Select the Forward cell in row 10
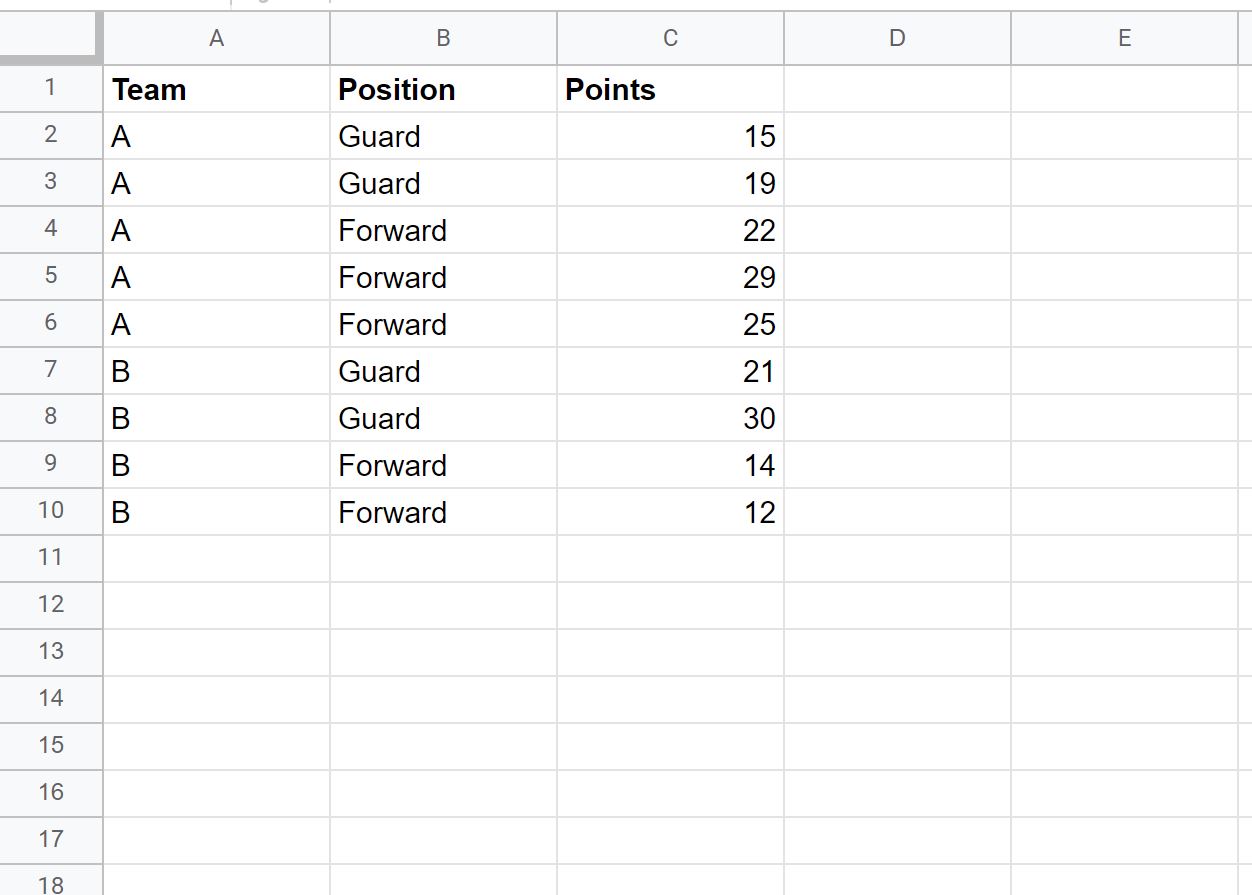1252x895 pixels. (443, 512)
